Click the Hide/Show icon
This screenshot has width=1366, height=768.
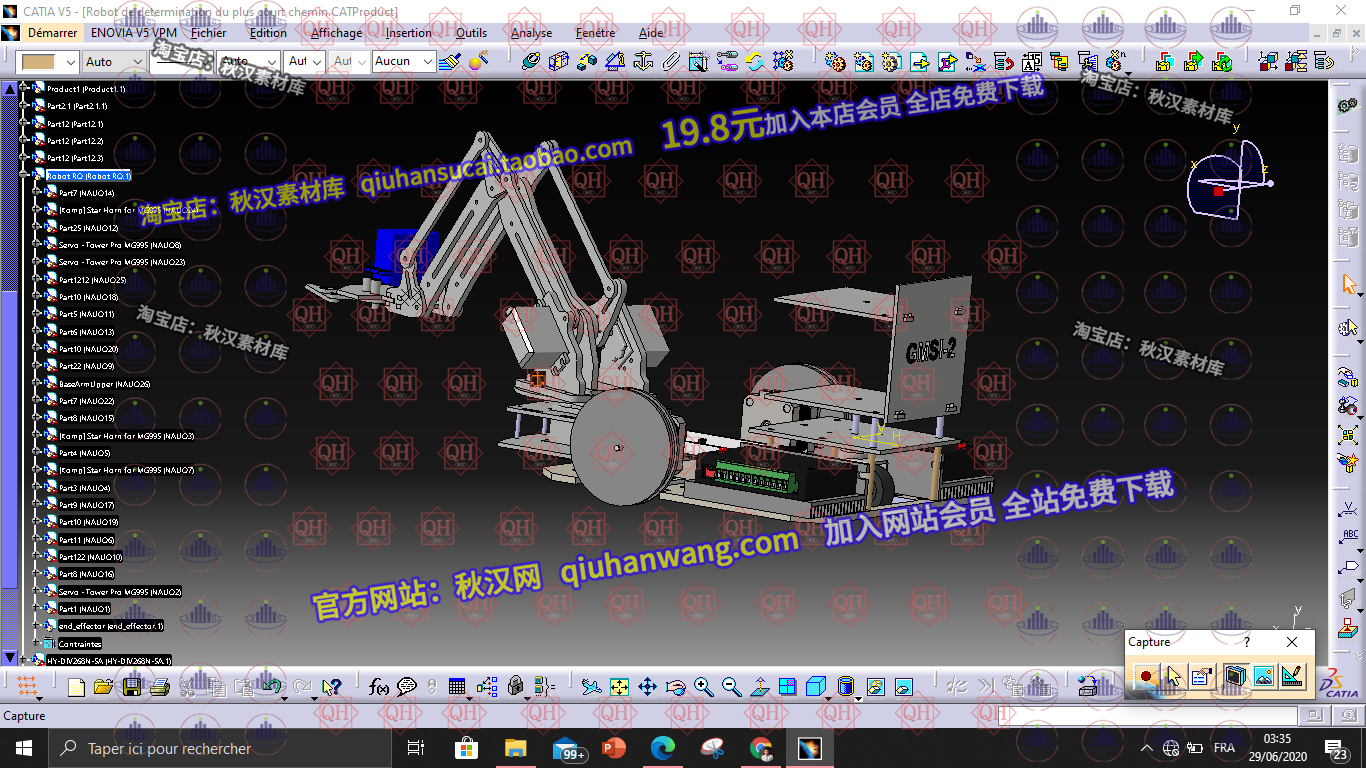click(x=875, y=687)
